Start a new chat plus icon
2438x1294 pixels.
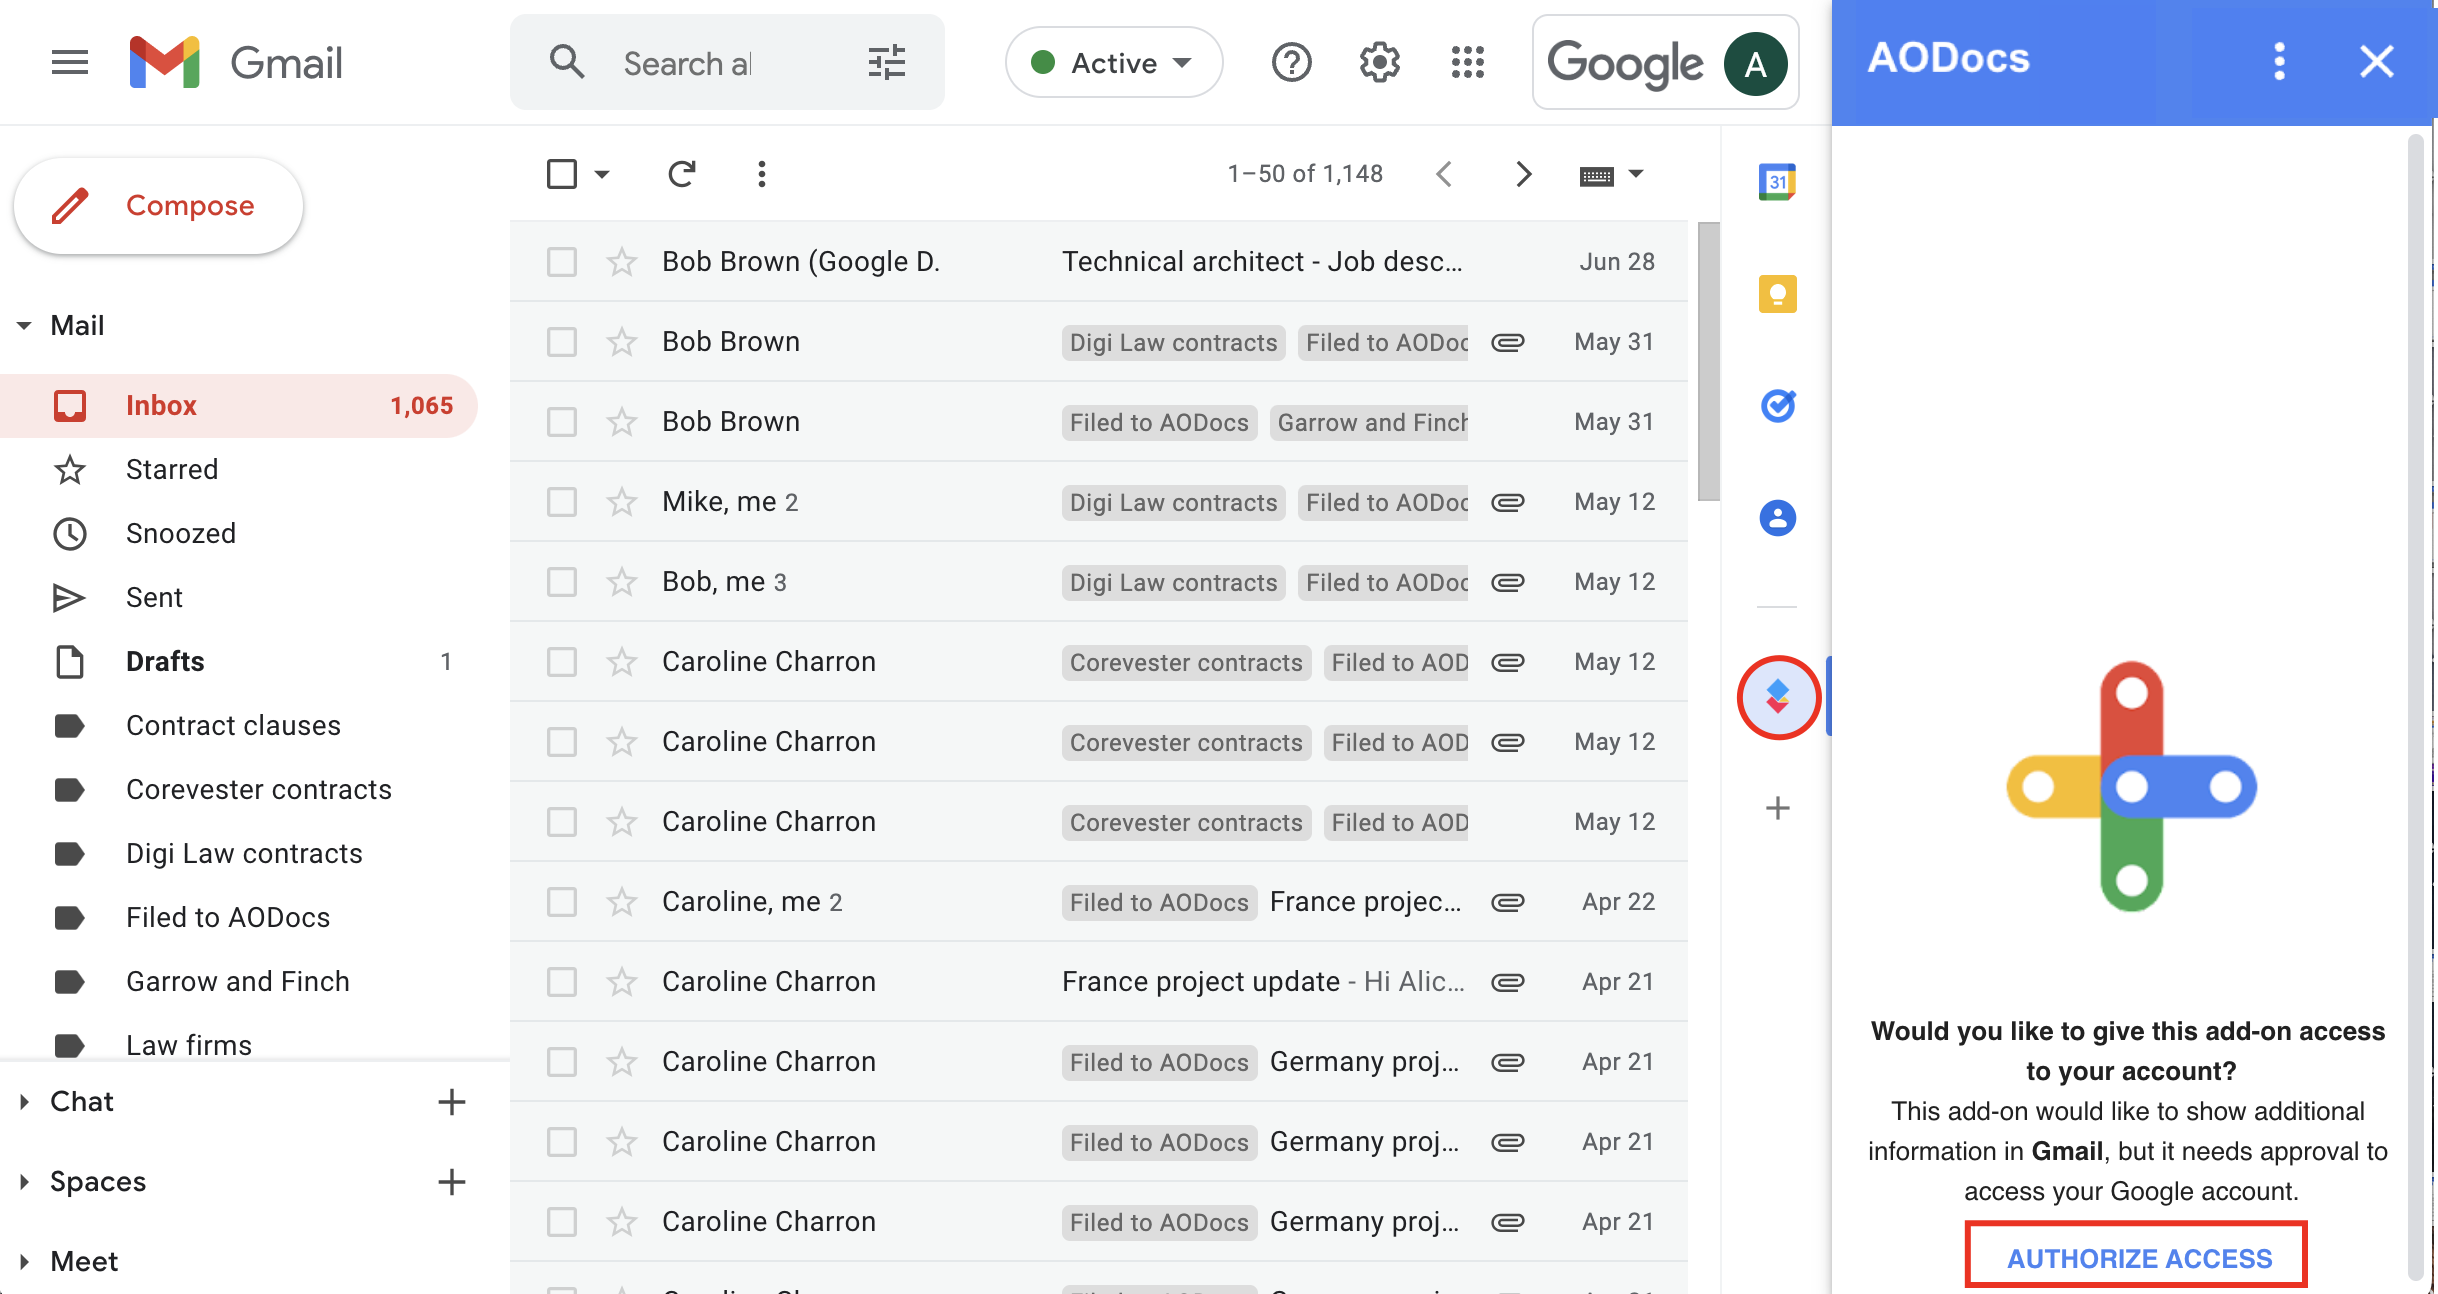click(452, 1102)
